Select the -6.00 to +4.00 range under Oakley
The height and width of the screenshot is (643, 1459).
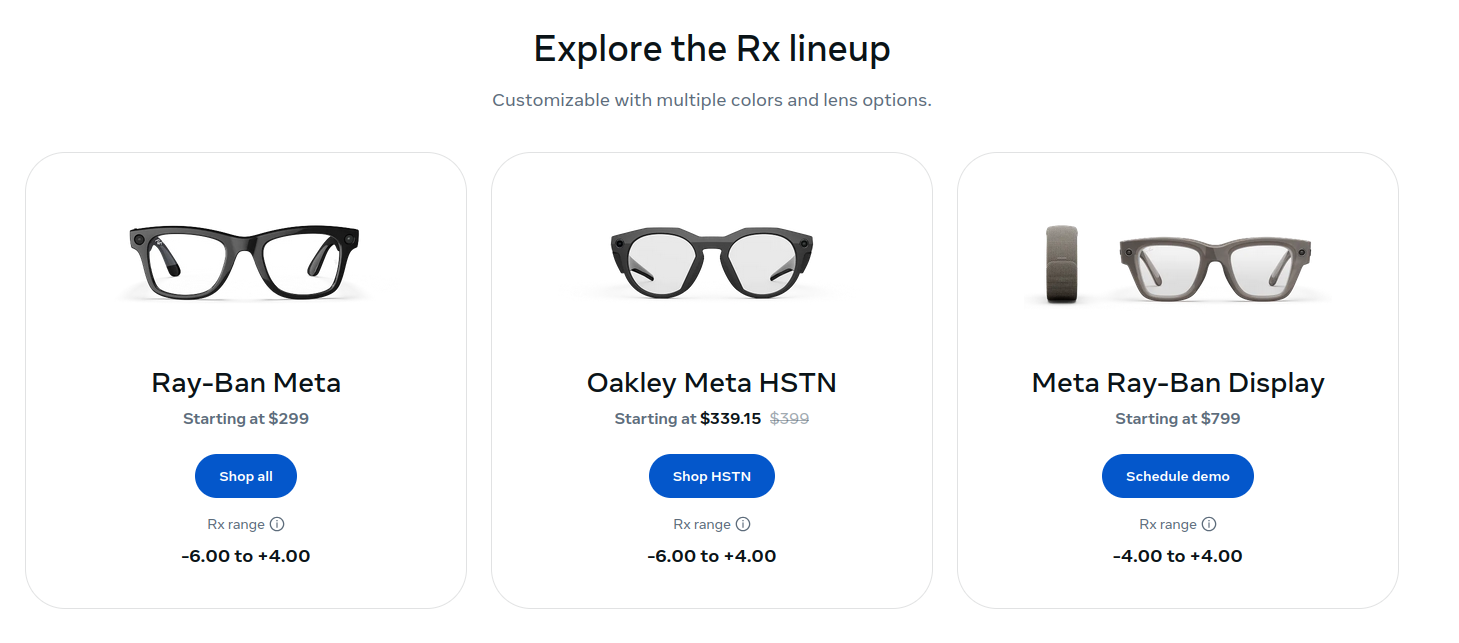pyautogui.click(x=711, y=556)
